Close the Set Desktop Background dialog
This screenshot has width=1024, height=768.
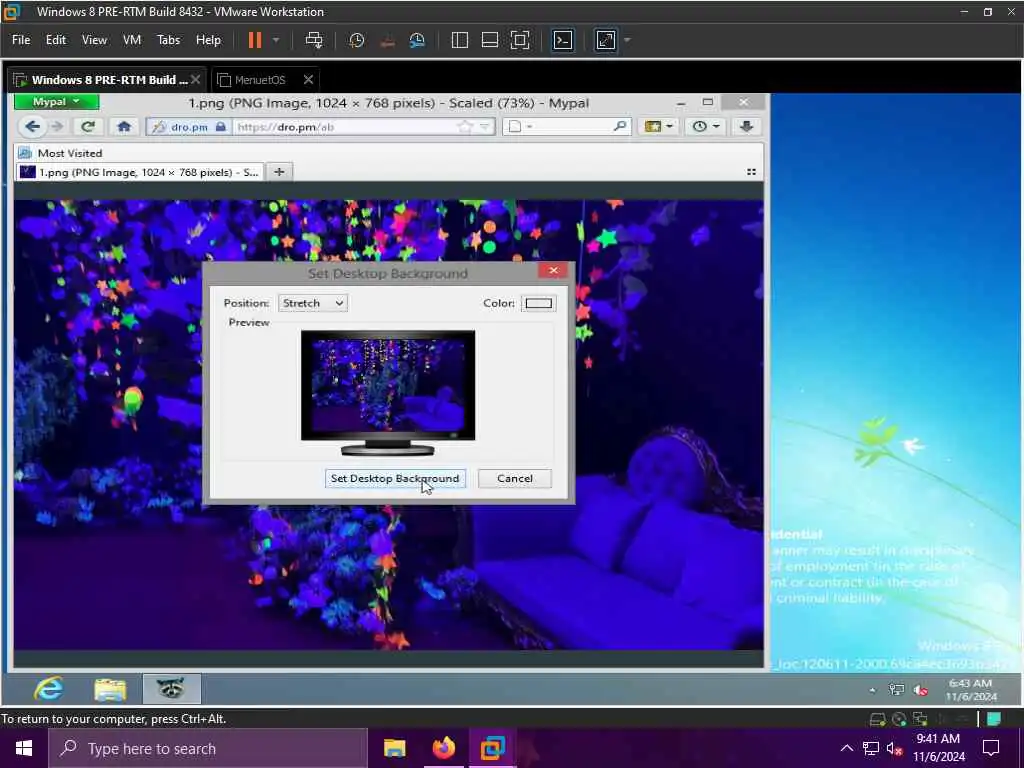point(553,270)
